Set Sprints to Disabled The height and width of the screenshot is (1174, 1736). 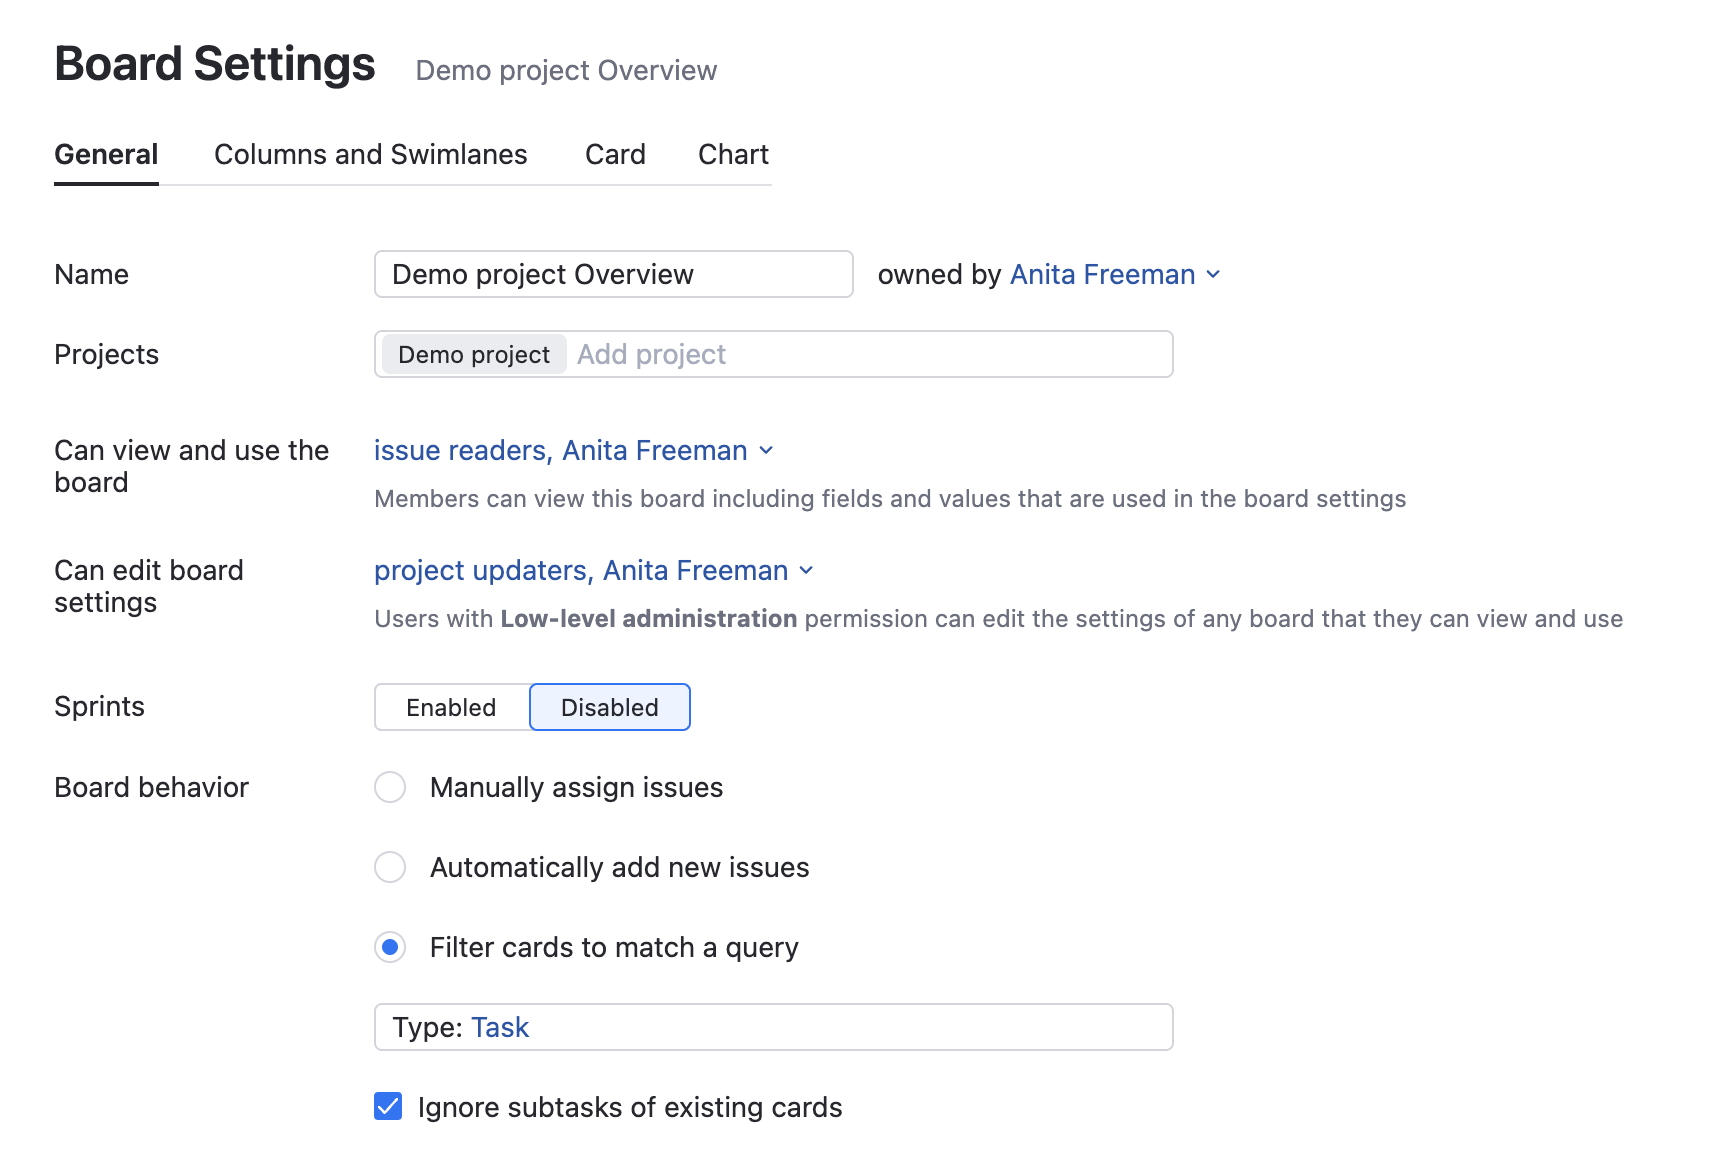pos(609,708)
